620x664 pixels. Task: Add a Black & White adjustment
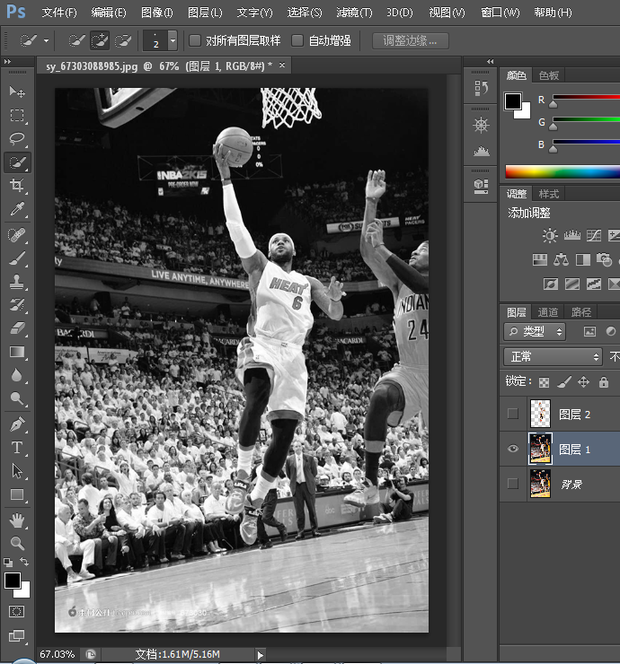[583, 260]
